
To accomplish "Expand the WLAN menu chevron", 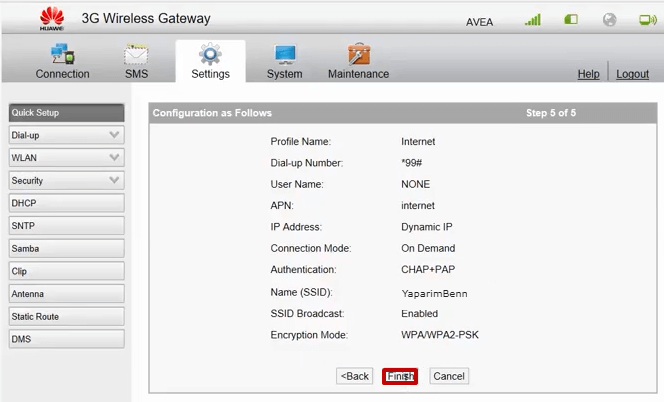I will click(114, 157).
